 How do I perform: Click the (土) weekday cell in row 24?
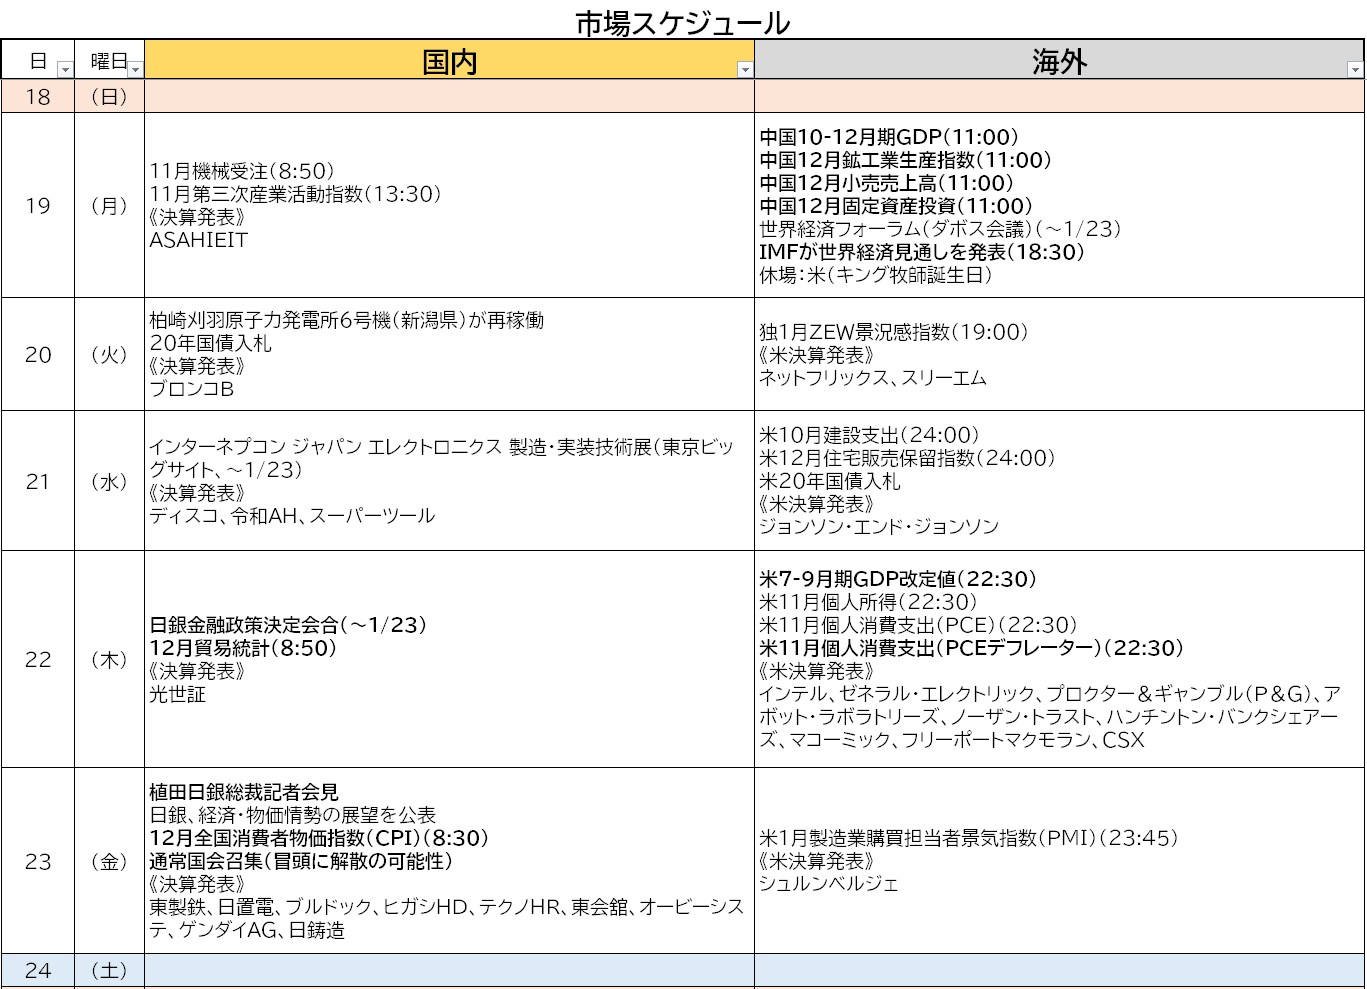(x=109, y=970)
